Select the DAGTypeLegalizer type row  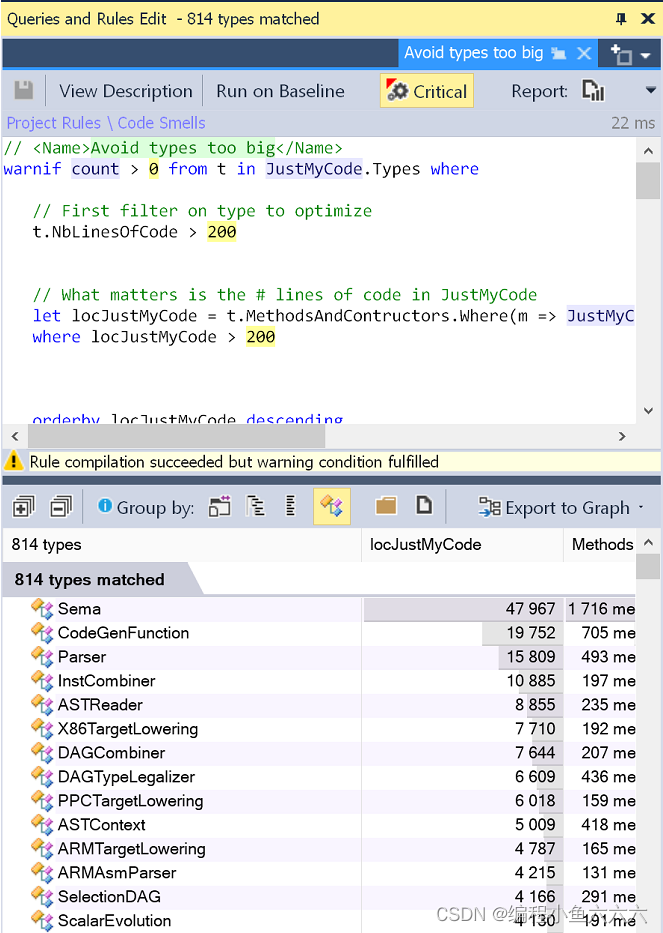point(319,777)
